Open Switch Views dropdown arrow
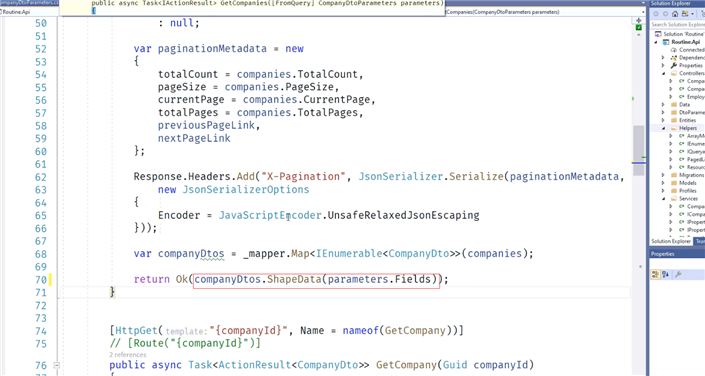This screenshot has width=705, height=376. click(692, 14)
